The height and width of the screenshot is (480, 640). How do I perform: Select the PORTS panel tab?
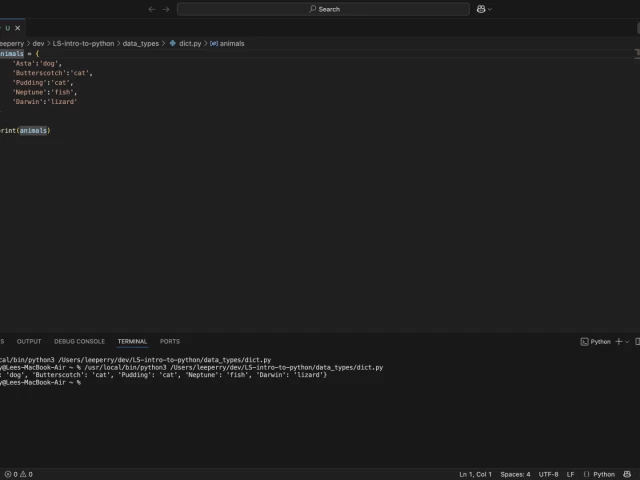[170, 341]
